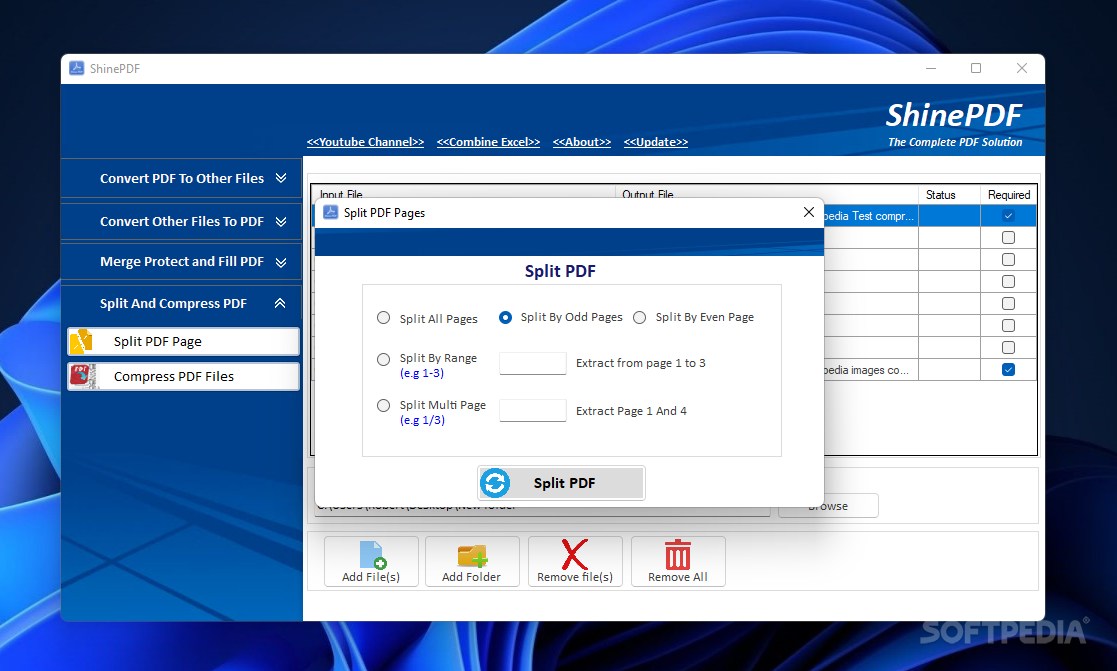This screenshot has height=671, width=1117.
Task: Toggle Required checkbox in the highlighted first row
Action: [1008, 215]
